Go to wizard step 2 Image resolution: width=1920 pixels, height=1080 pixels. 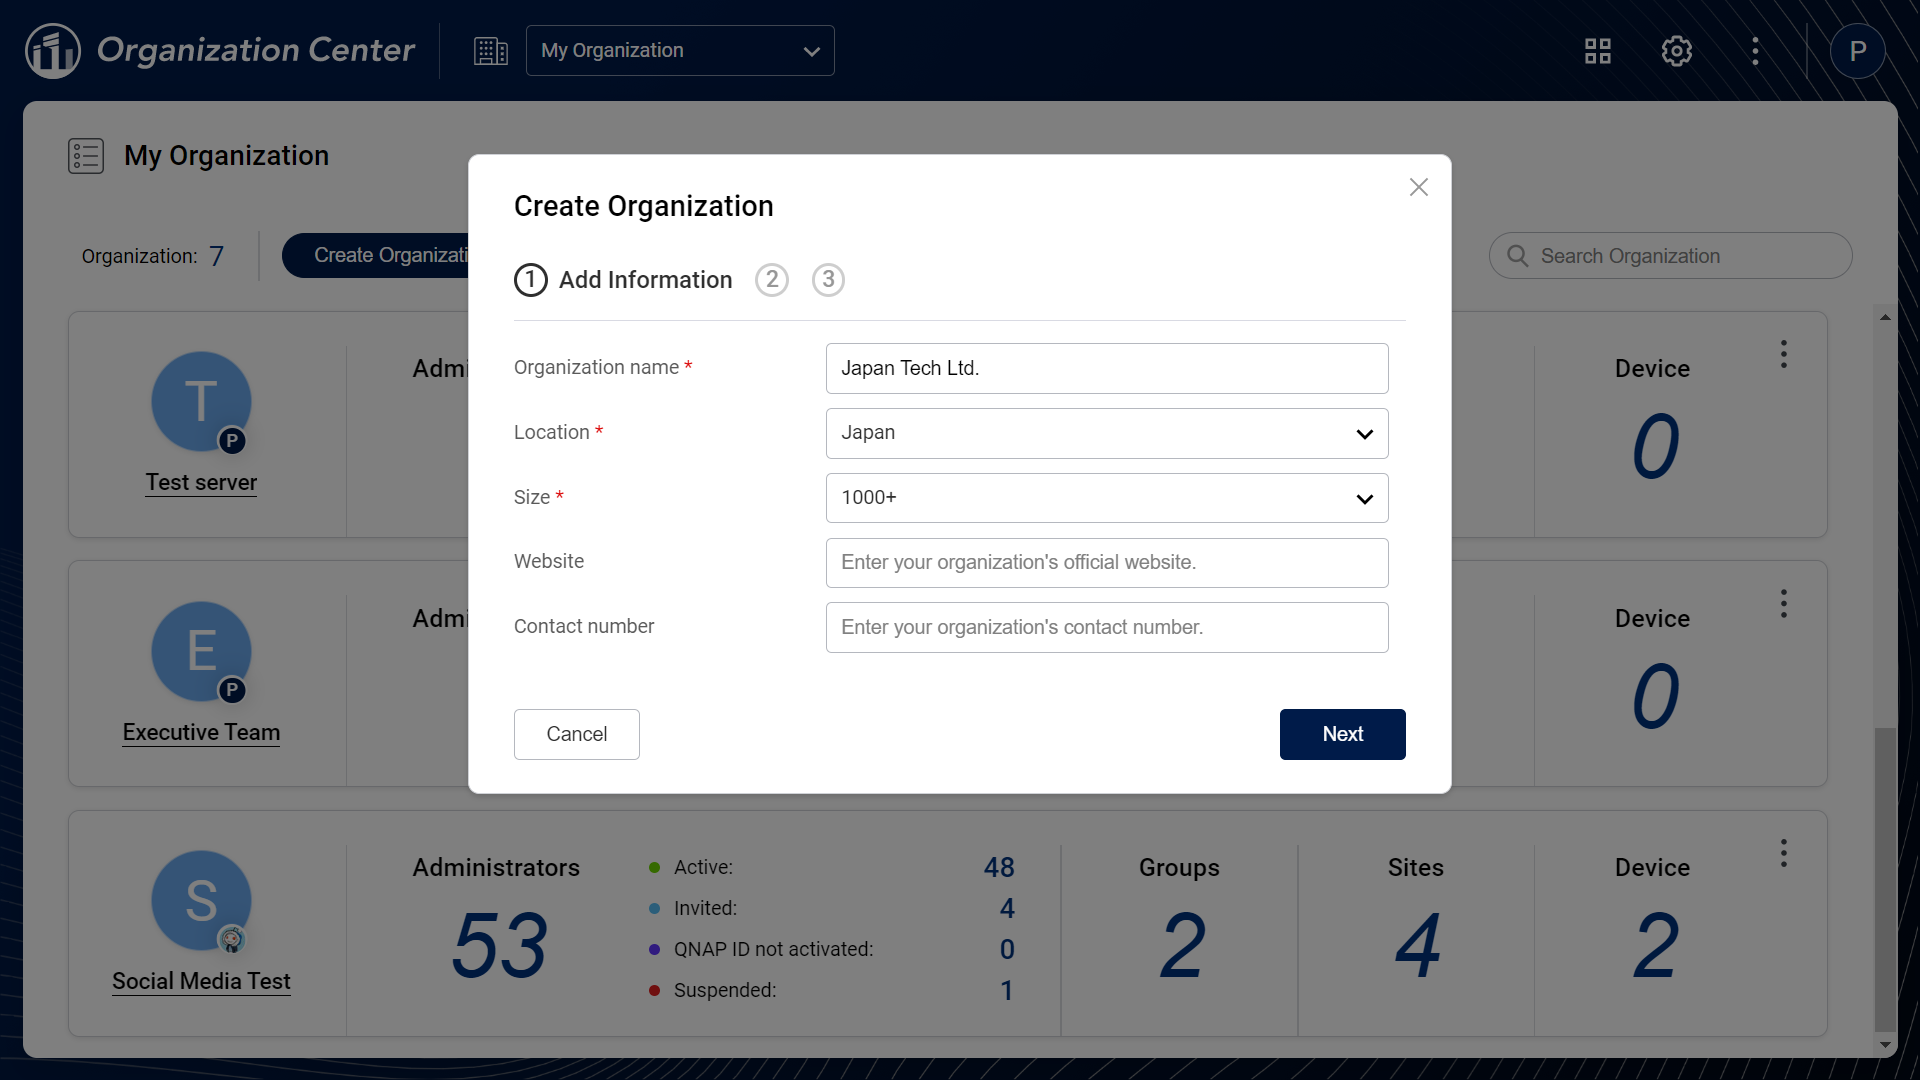[771, 280]
